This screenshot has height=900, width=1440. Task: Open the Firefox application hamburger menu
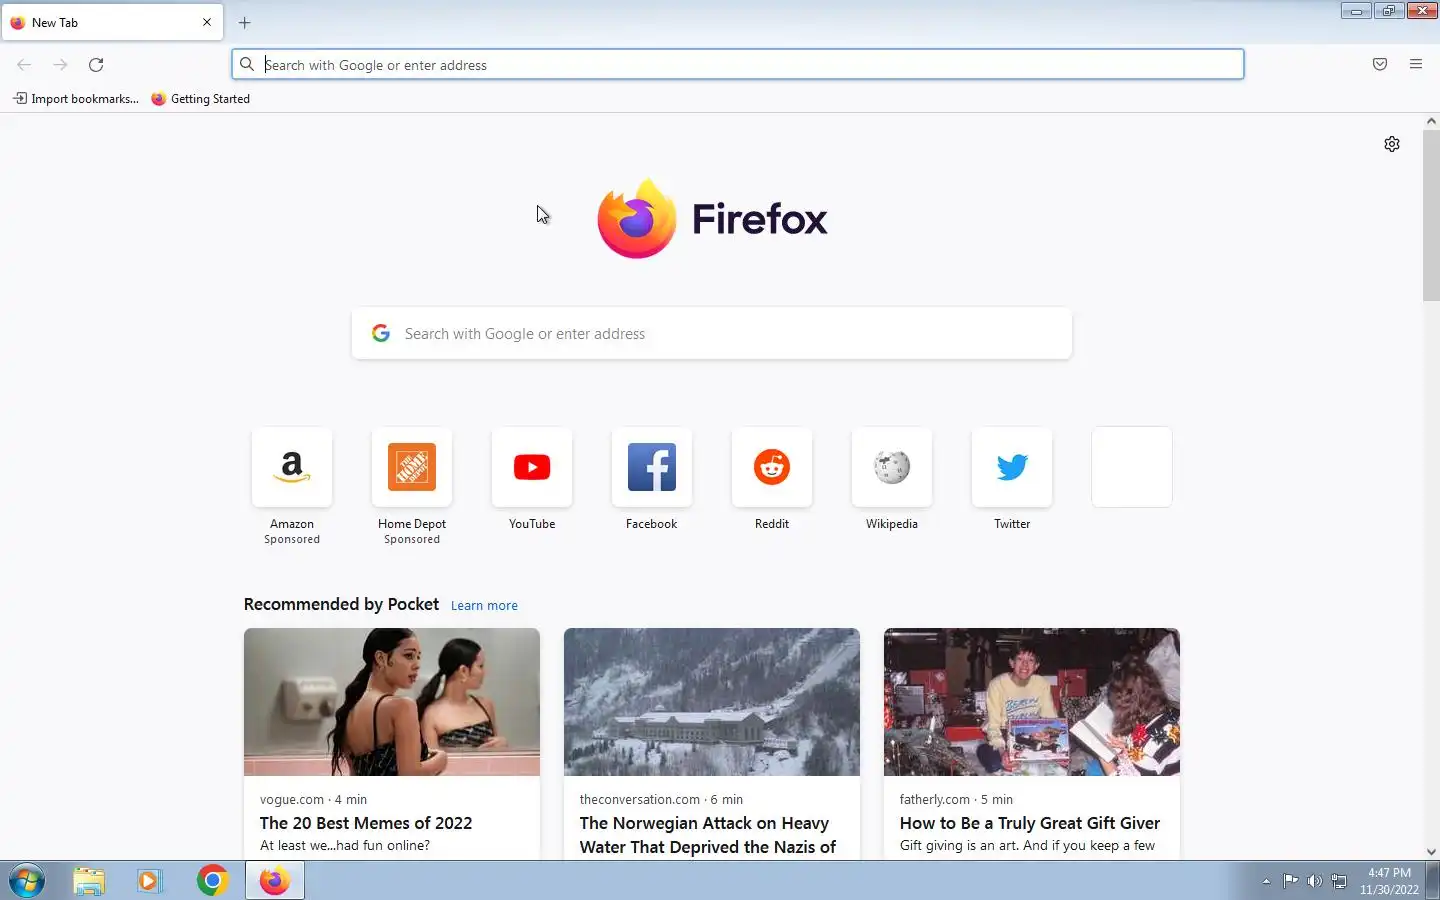[x=1416, y=64]
